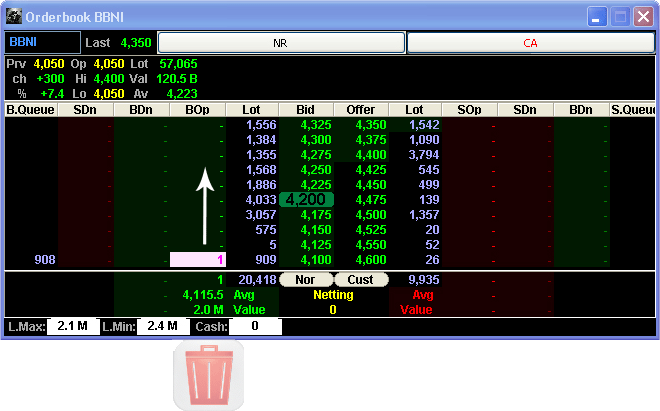The image size is (660, 411).
Task: Click the pink BOp cell with value 1
Action: (198, 259)
